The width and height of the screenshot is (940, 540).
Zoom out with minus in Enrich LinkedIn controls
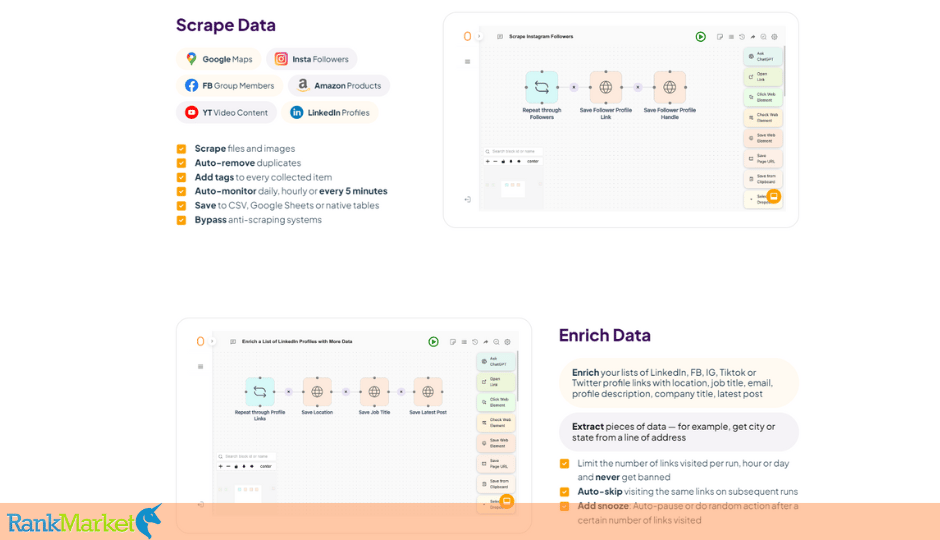click(228, 466)
